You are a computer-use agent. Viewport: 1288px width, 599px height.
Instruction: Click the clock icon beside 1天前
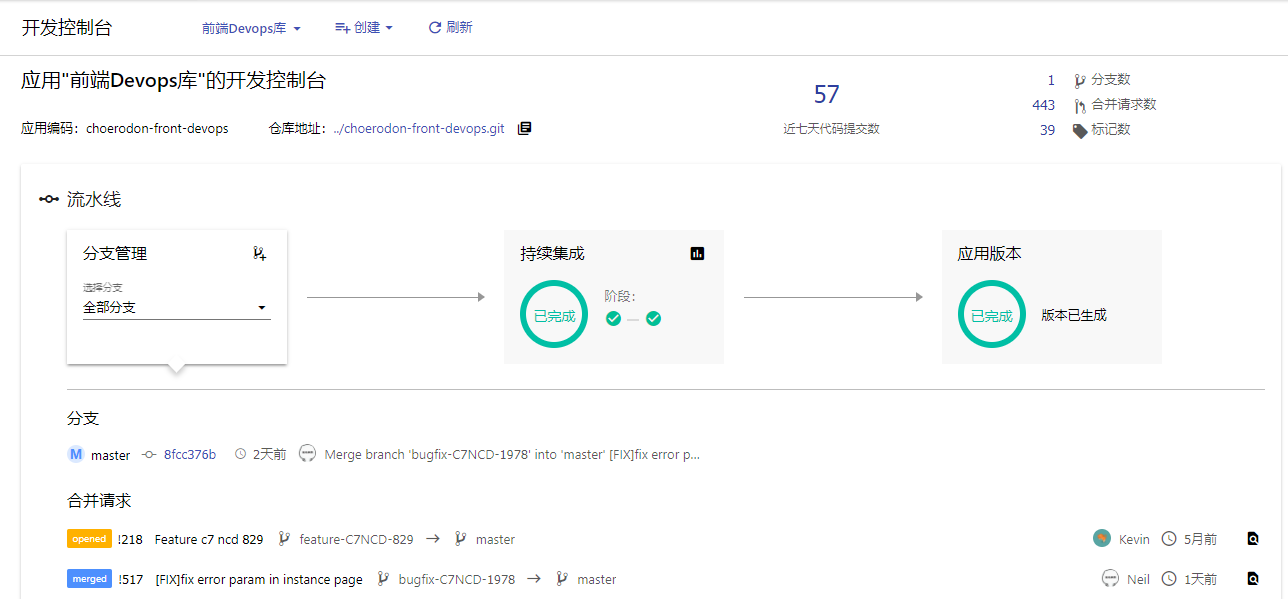click(1169, 579)
